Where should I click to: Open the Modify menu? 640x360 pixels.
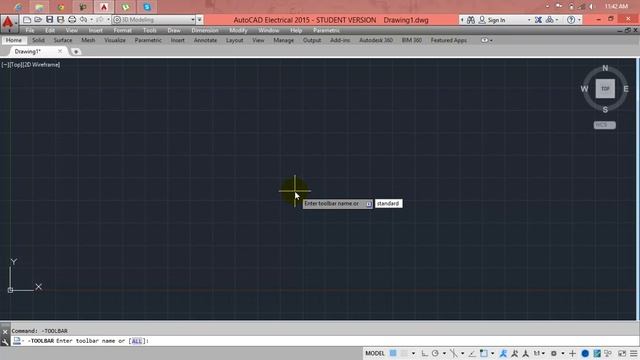(238, 30)
